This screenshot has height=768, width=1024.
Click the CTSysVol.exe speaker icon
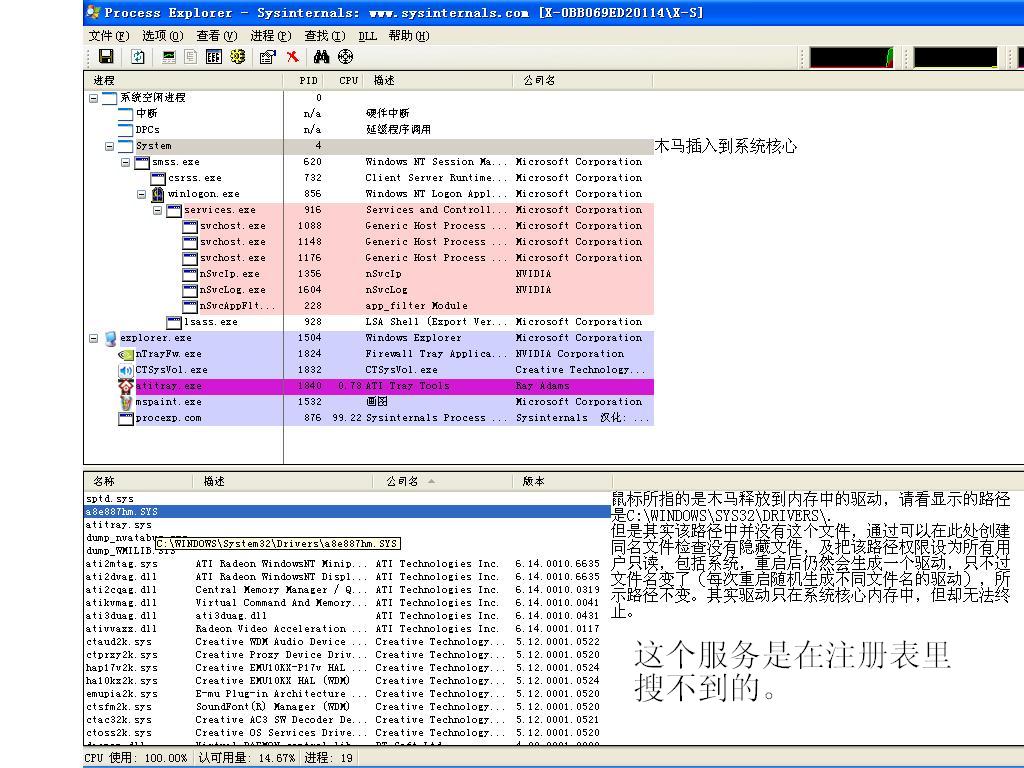coord(125,370)
